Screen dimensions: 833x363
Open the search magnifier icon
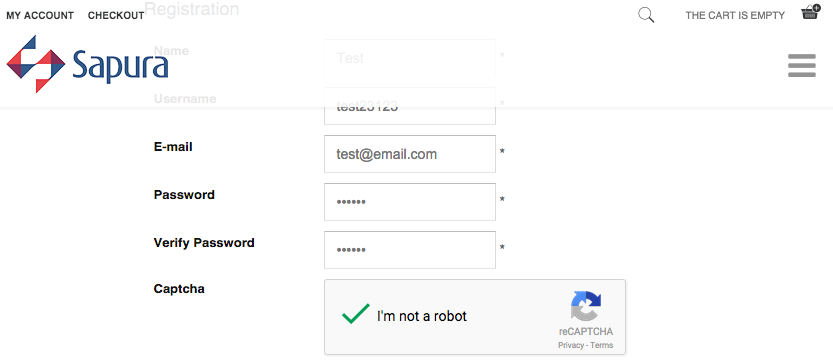click(646, 15)
